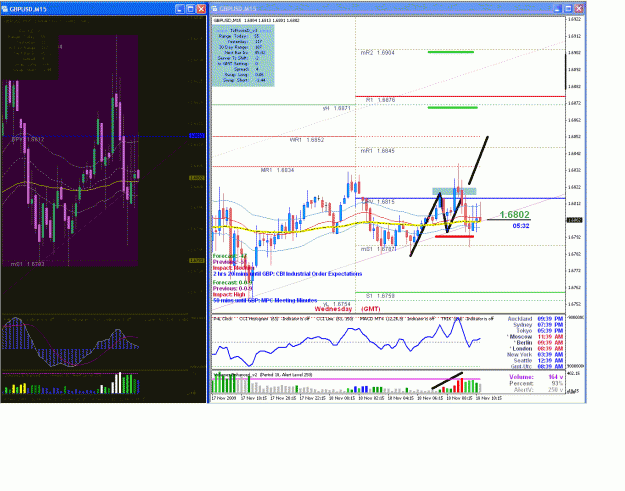Select the 'yH 1.6871' yesterday high label
The width and height of the screenshot is (625, 491).
336,108
